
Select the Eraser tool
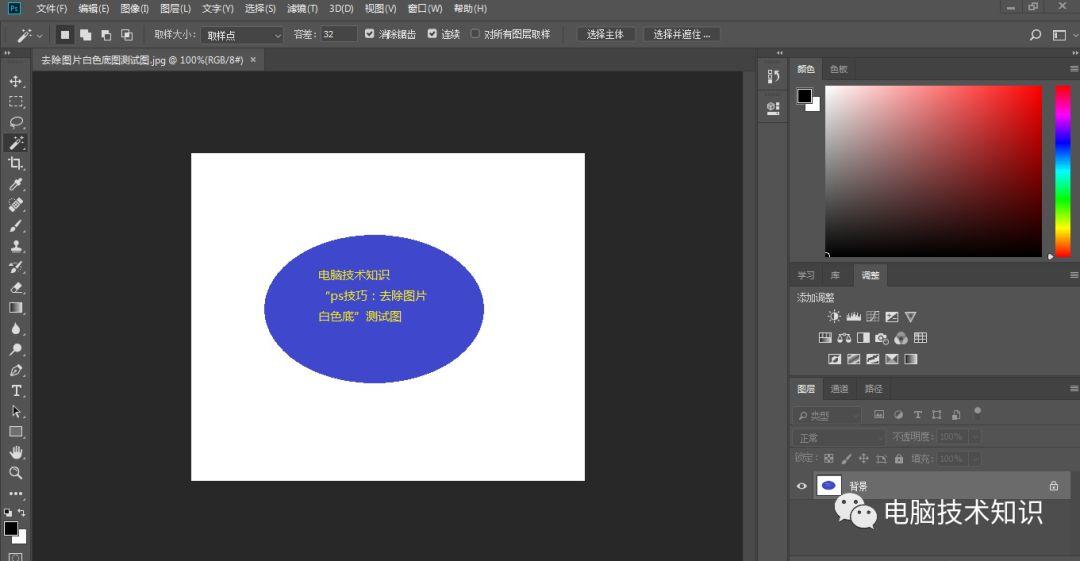[16, 287]
